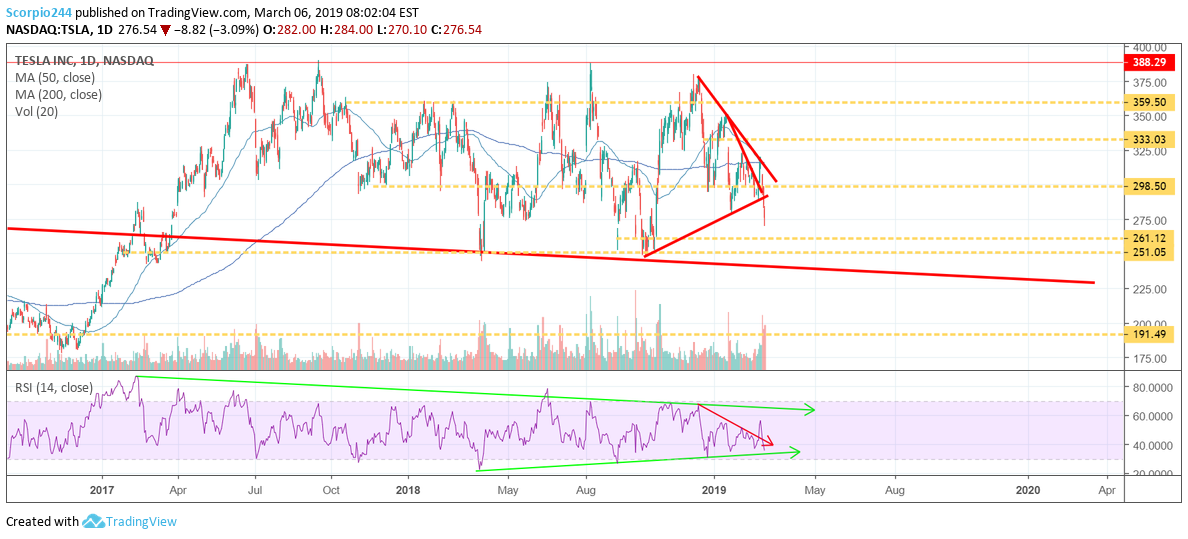Select the Vol (20) indicator label
The width and height of the screenshot is (1188, 539).
tap(36, 111)
